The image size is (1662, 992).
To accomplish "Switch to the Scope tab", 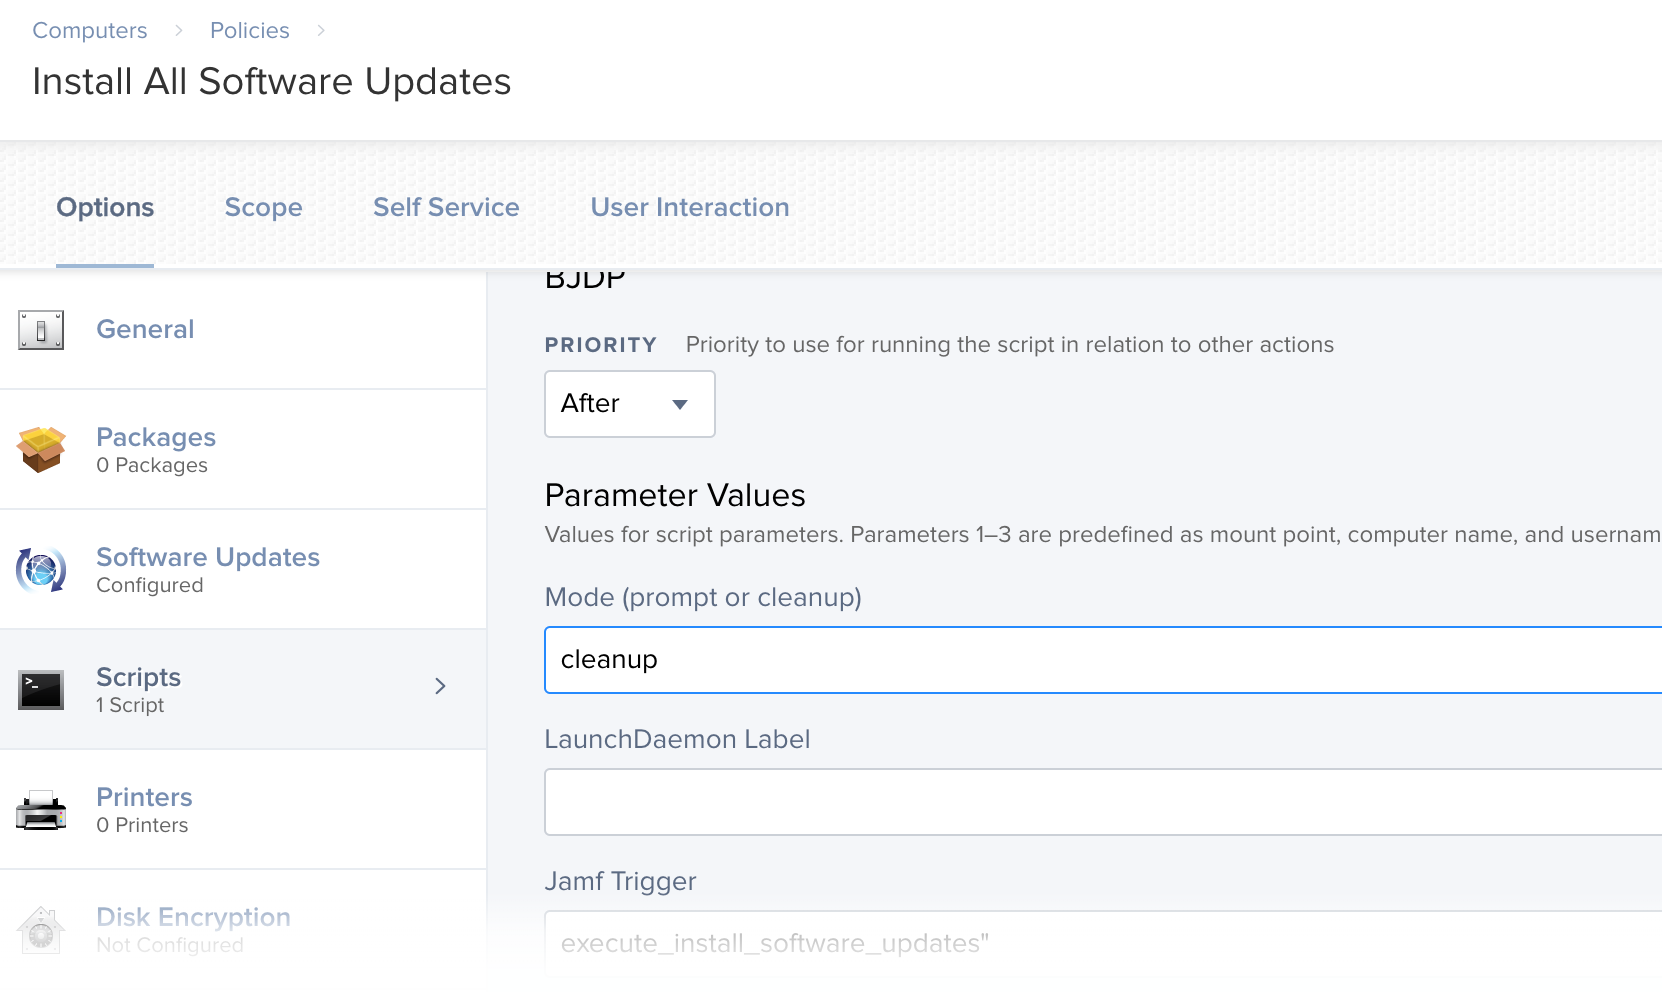I will [264, 207].
